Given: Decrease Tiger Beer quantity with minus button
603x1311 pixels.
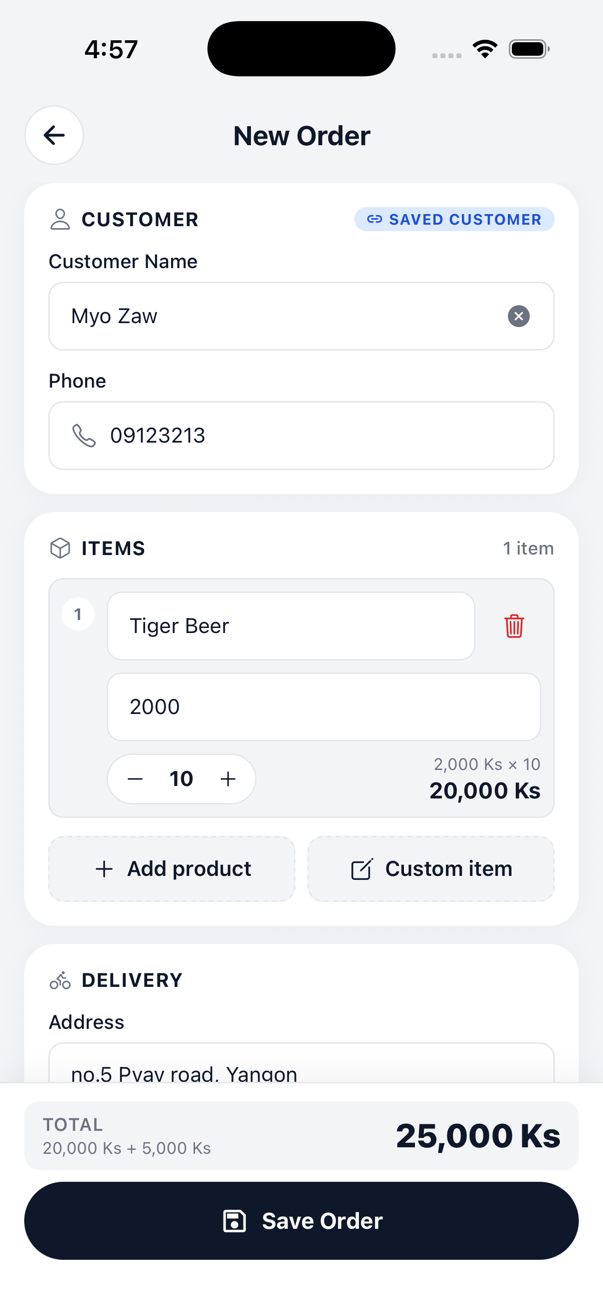Looking at the screenshot, I should pyautogui.click(x=135, y=778).
